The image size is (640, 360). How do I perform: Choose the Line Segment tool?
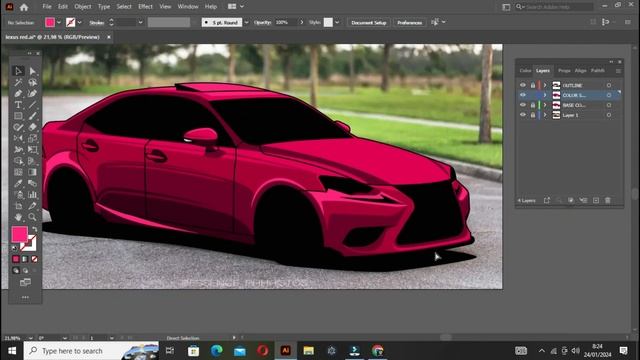click(33, 105)
